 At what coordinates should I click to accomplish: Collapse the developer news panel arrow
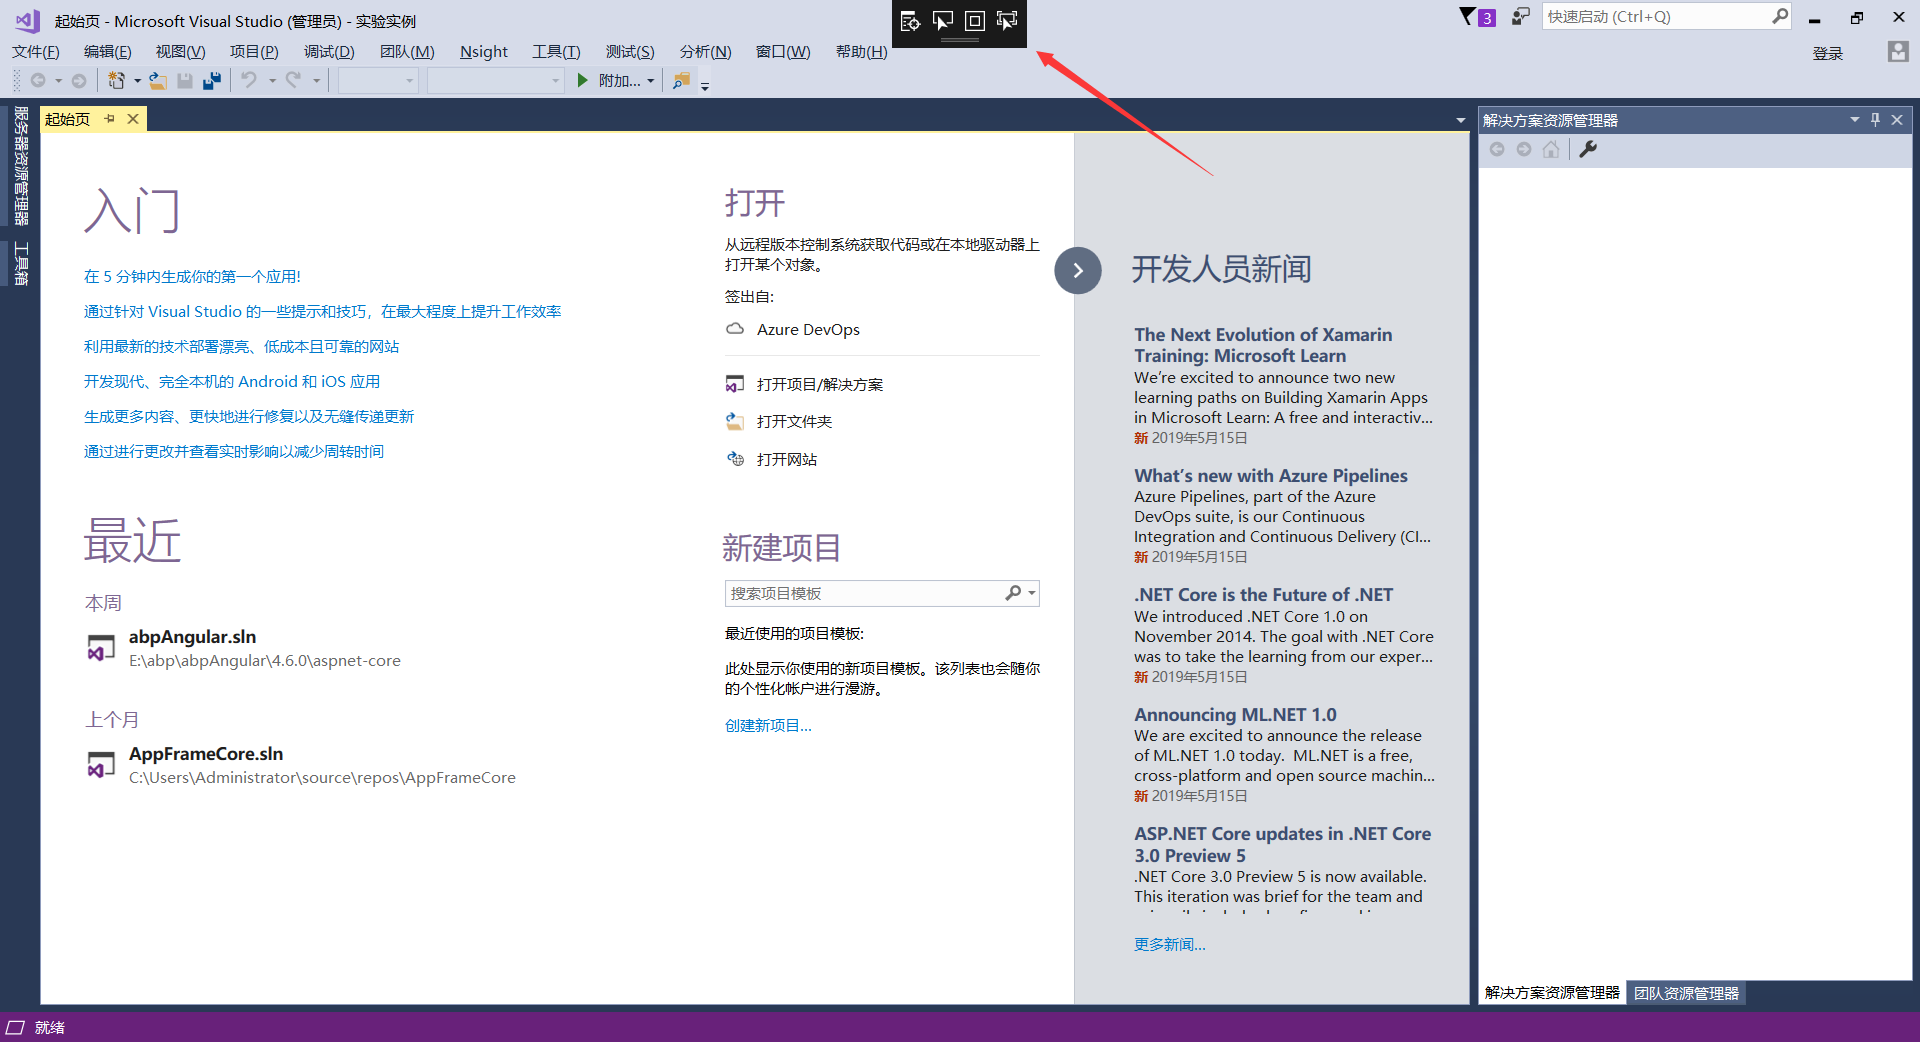pos(1078,270)
